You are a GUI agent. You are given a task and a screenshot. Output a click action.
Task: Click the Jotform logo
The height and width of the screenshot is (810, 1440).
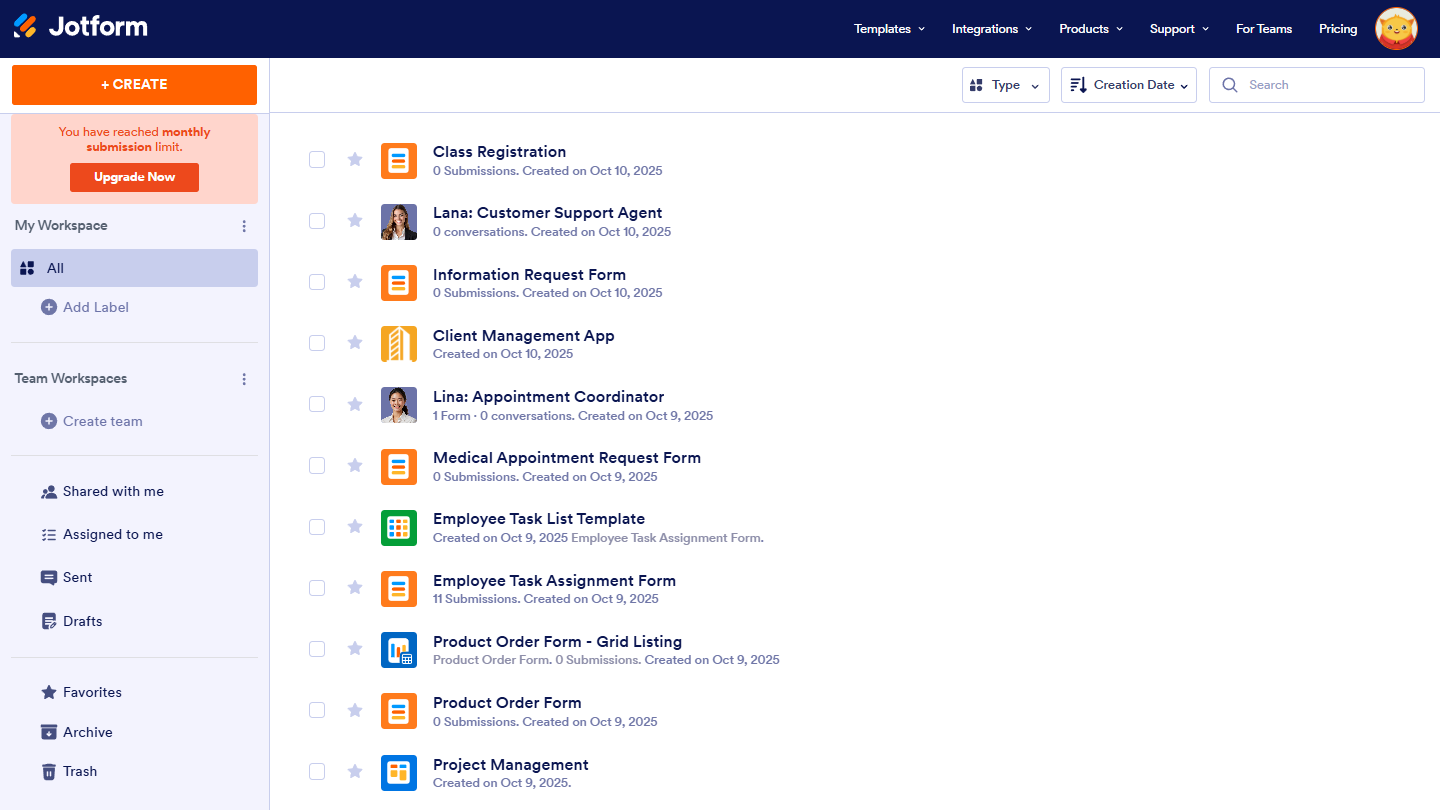(x=80, y=27)
